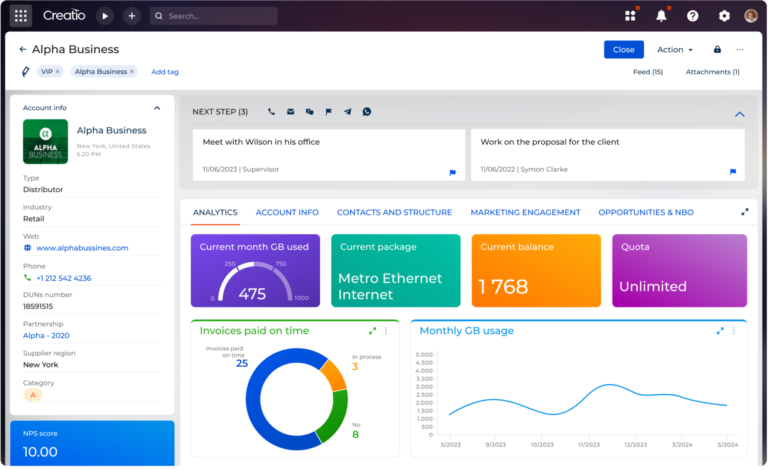Open the Opportunities & NBO tab
768x470 pixels.
coord(646,212)
